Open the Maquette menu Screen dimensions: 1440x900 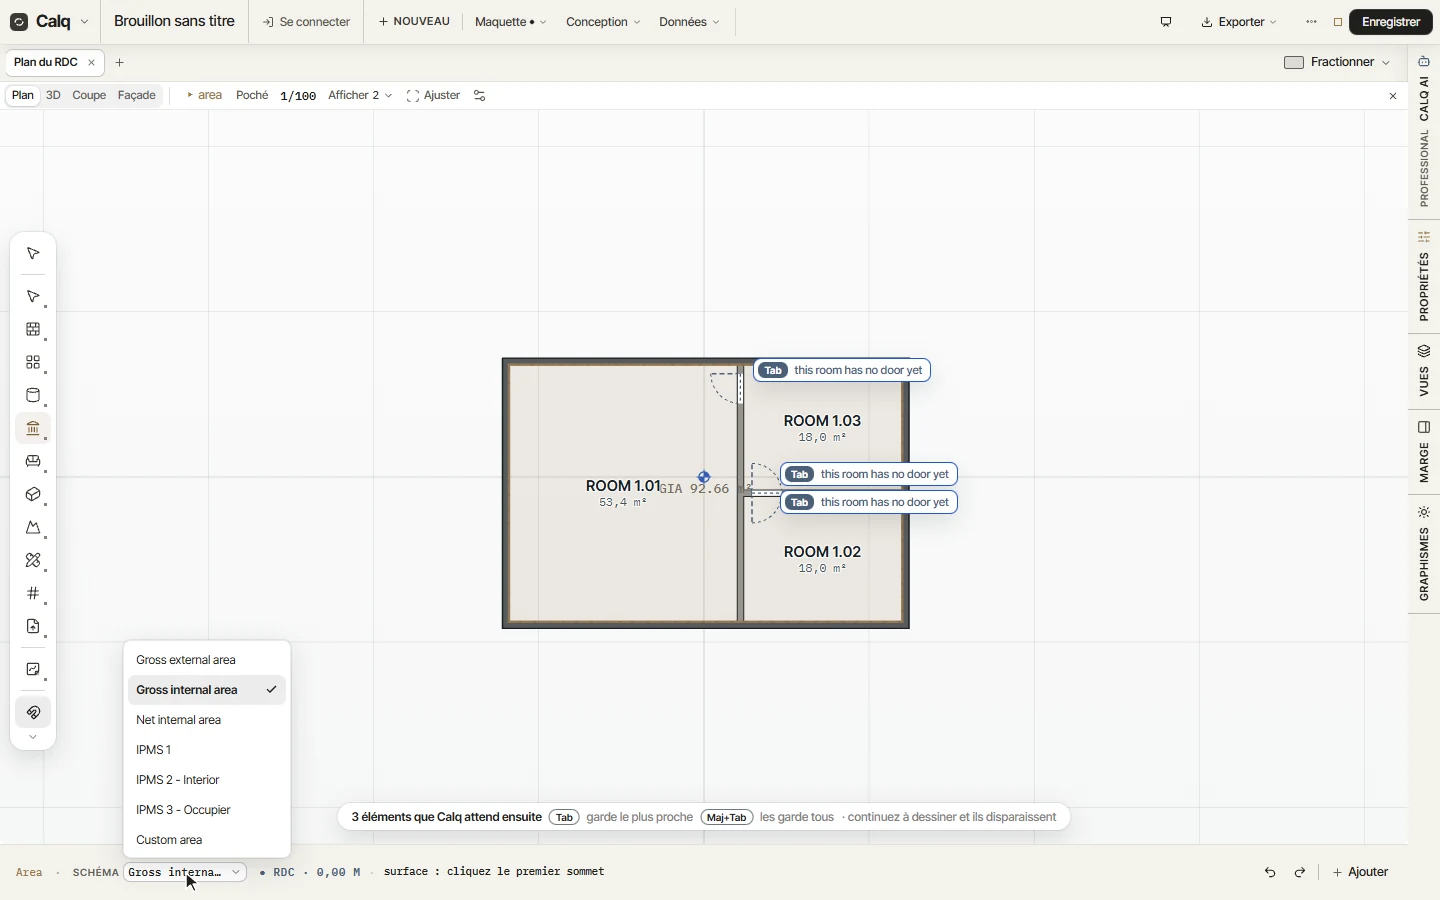coord(511,22)
